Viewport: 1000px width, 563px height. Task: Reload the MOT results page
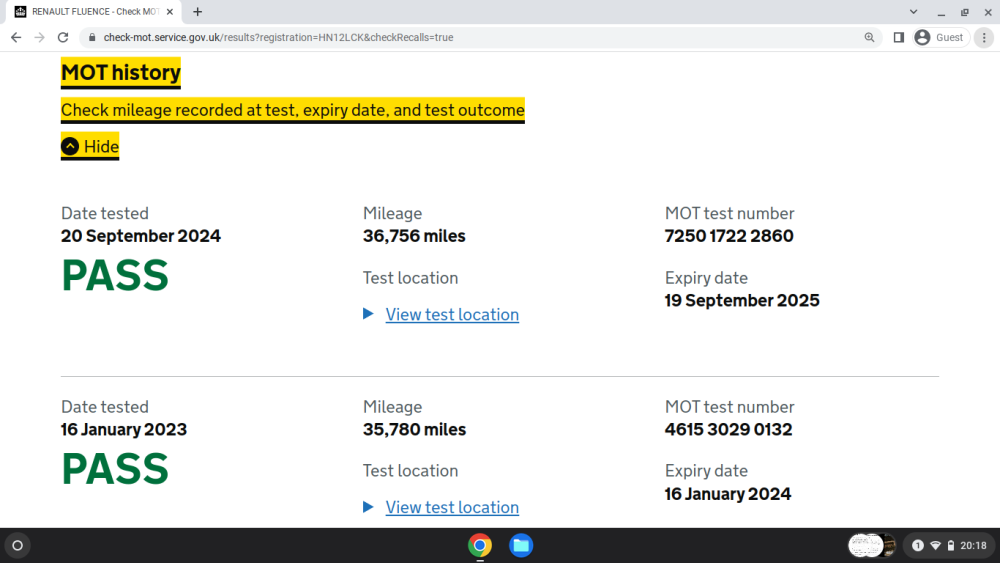tap(62, 38)
